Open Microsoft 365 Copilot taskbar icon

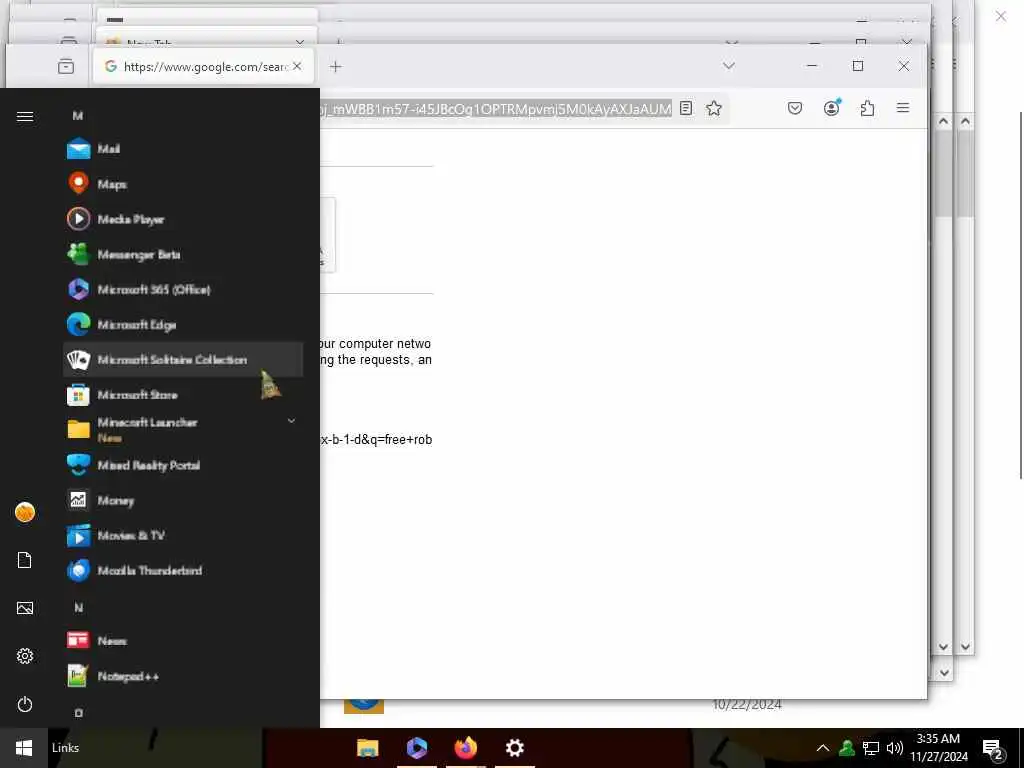point(417,748)
